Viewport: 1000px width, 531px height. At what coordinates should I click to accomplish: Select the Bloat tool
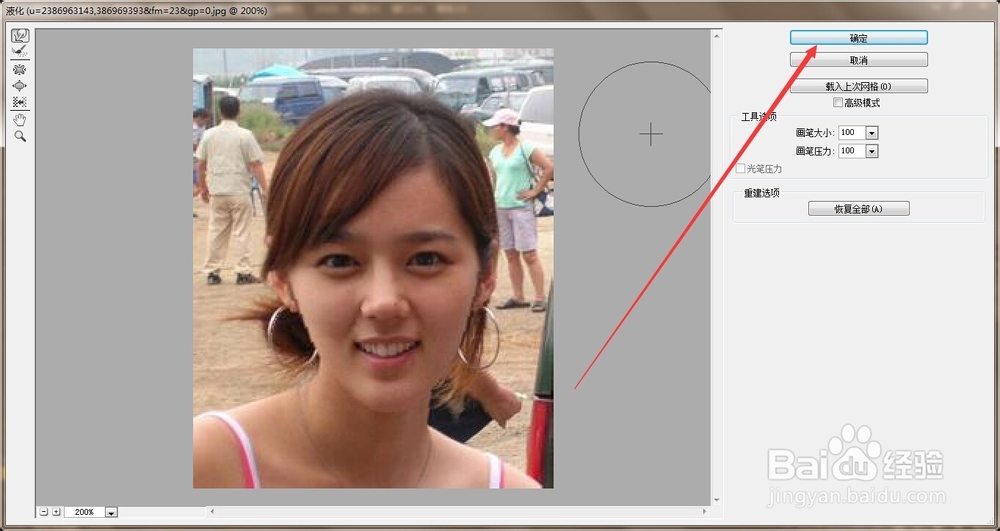coord(20,85)
